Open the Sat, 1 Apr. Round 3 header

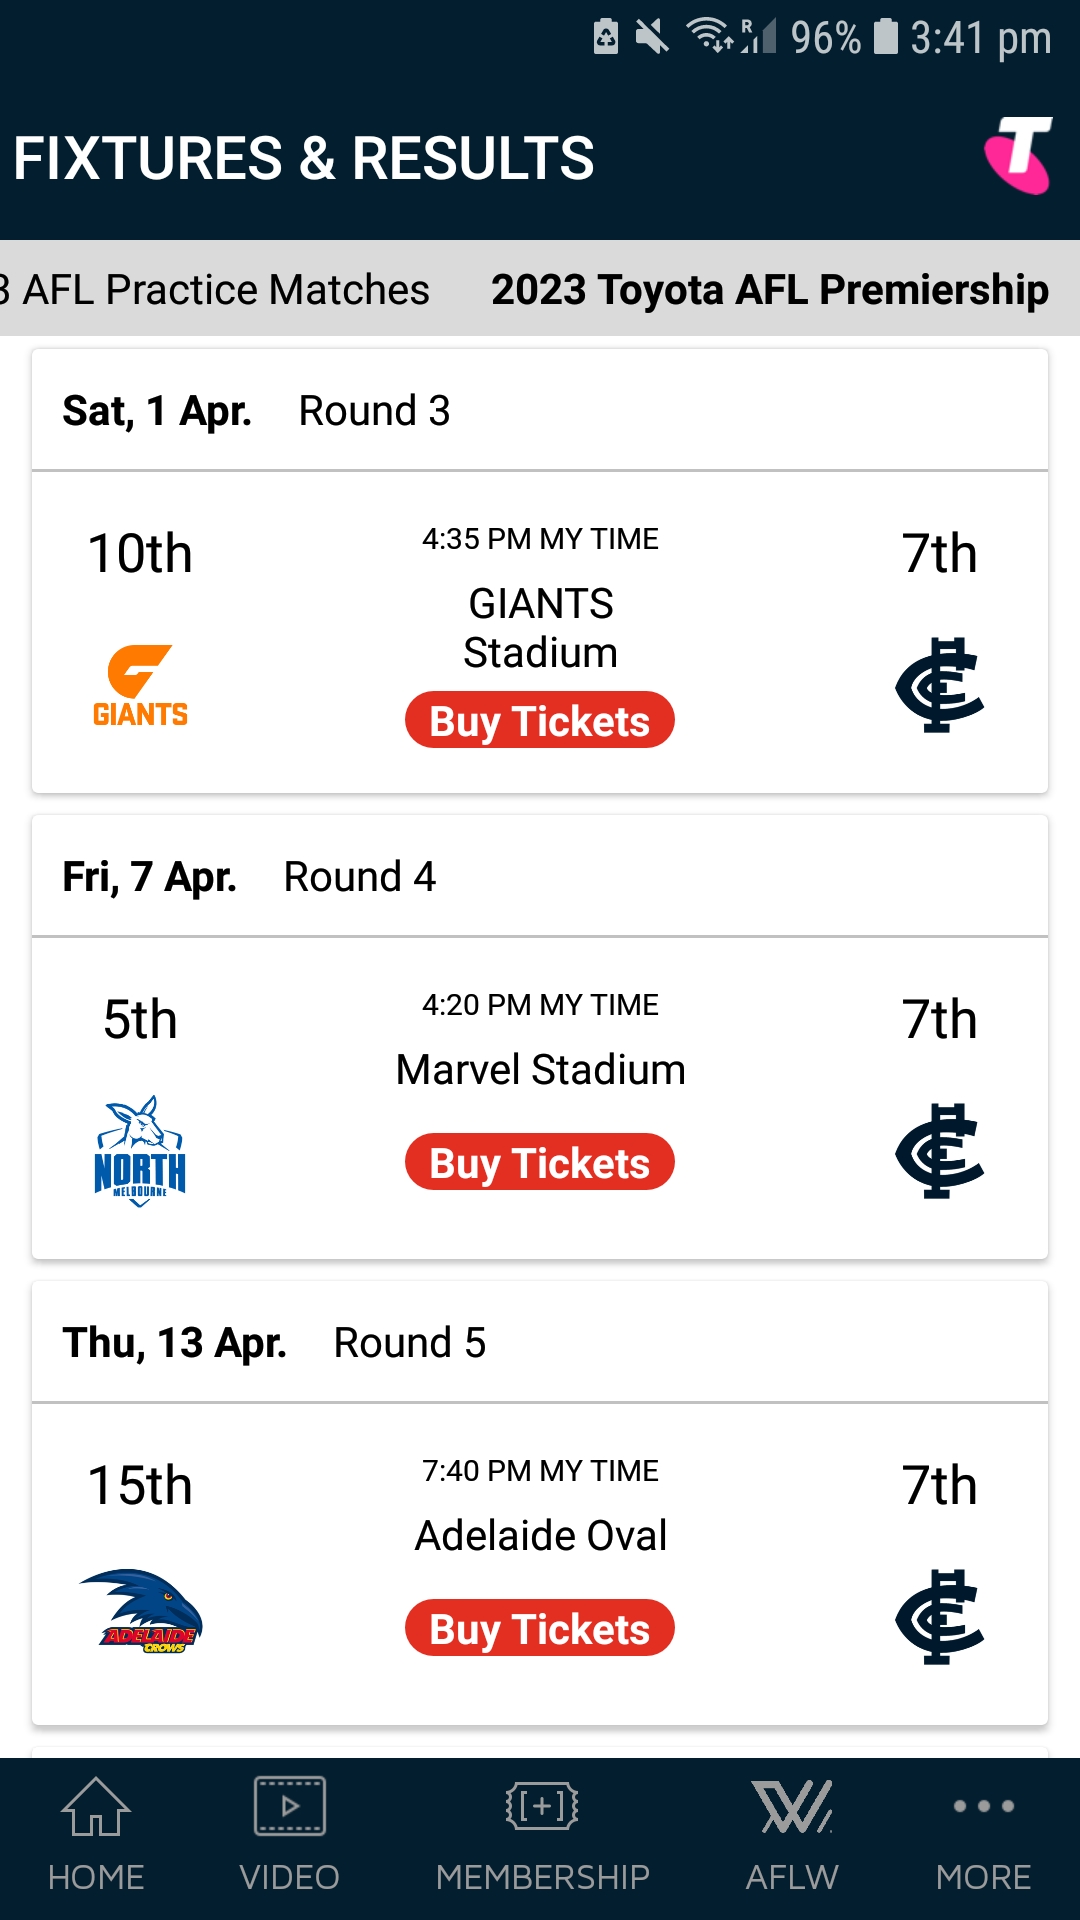(540, 410)
